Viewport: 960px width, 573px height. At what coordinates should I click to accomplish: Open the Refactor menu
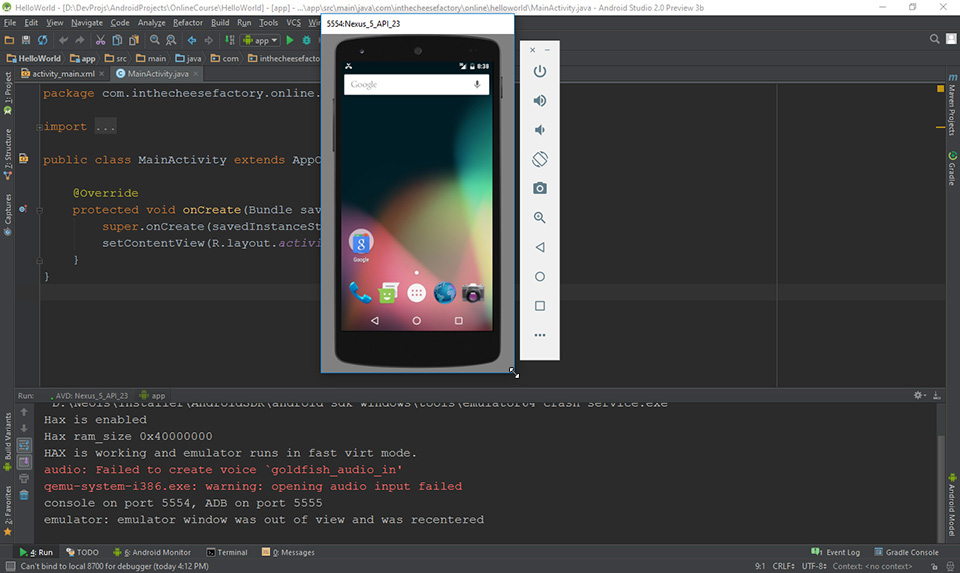point(187,23)
